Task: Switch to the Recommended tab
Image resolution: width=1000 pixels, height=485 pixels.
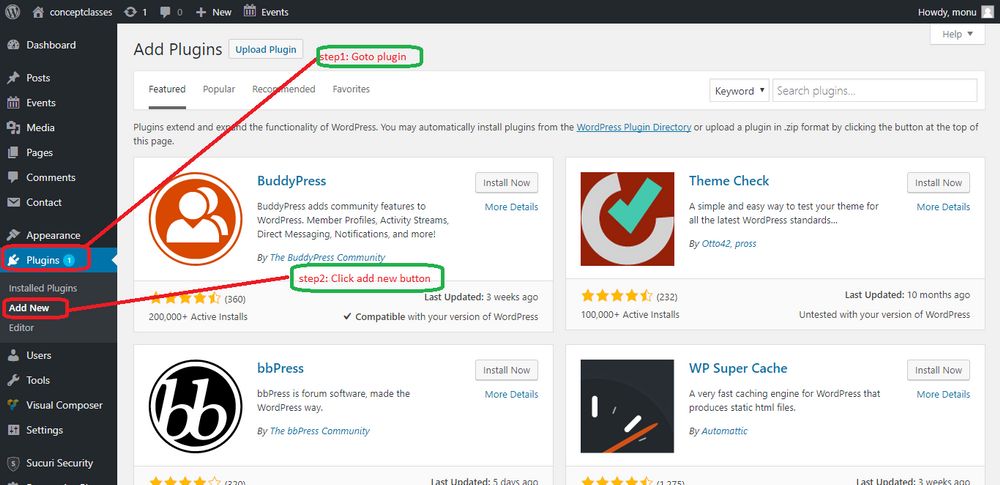Action: click(284, 89)
